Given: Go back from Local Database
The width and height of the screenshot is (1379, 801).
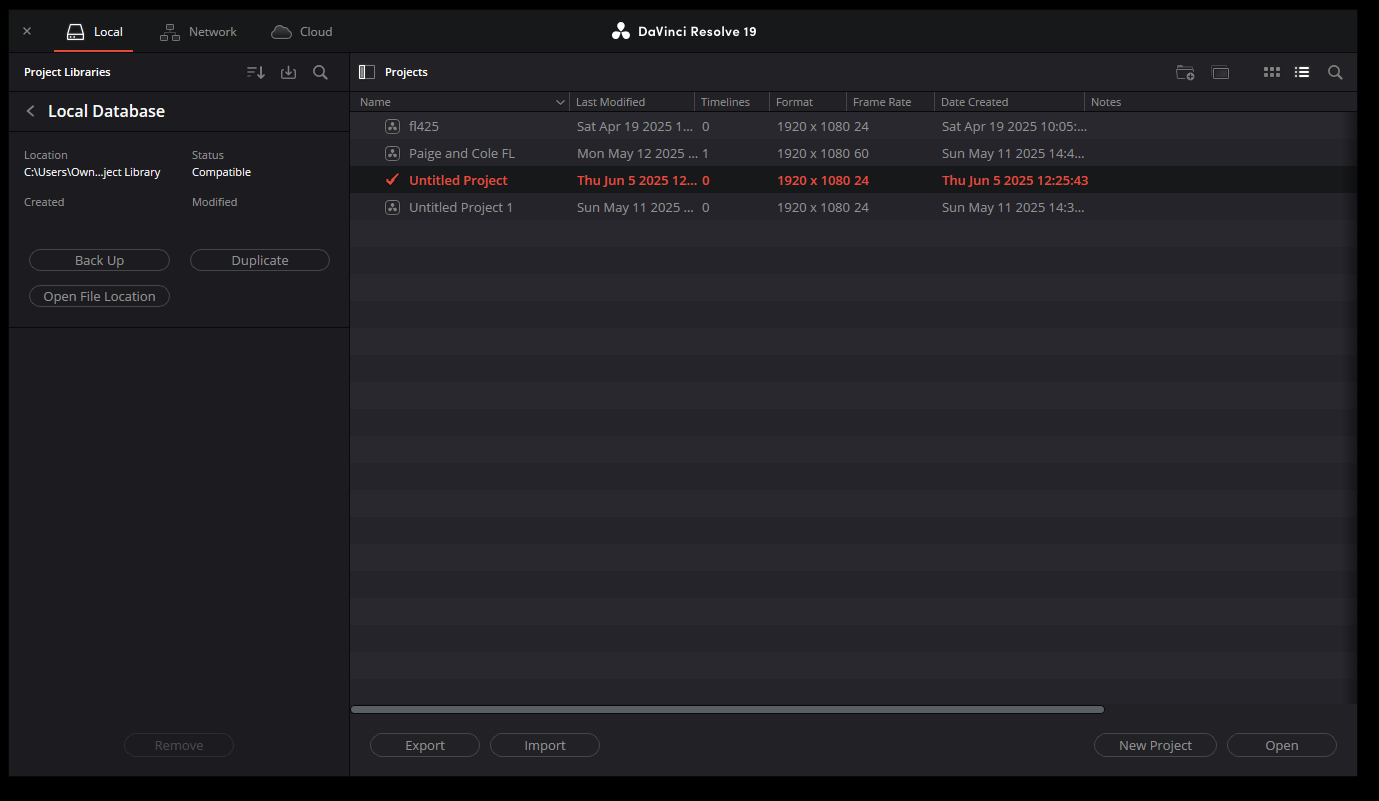Looking at the screenshot, I should [x=31, y=111].
